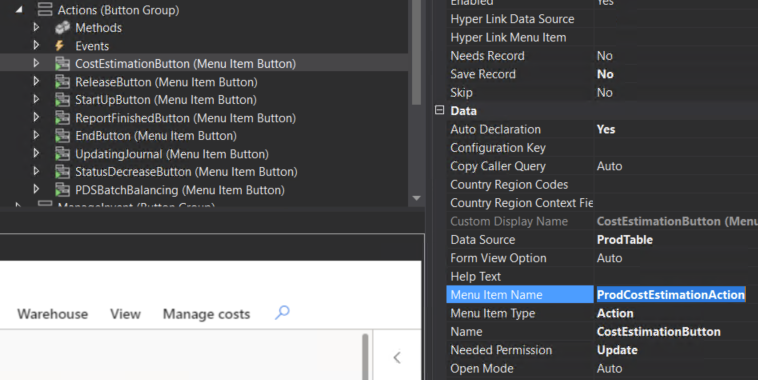Click the ReleaseButton menu item icon

(62, 82)
